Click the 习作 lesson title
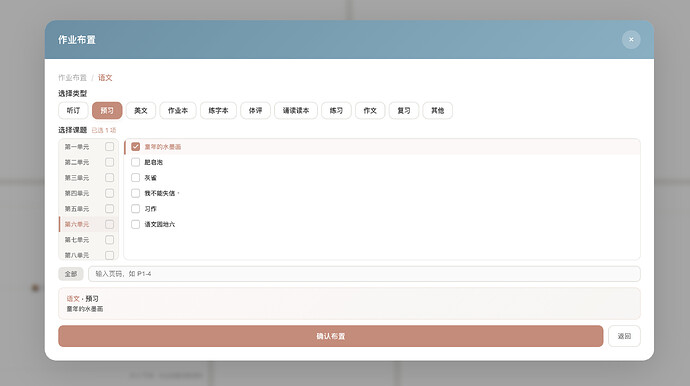This screenshot has height=386, width=690. click(150, 209)
